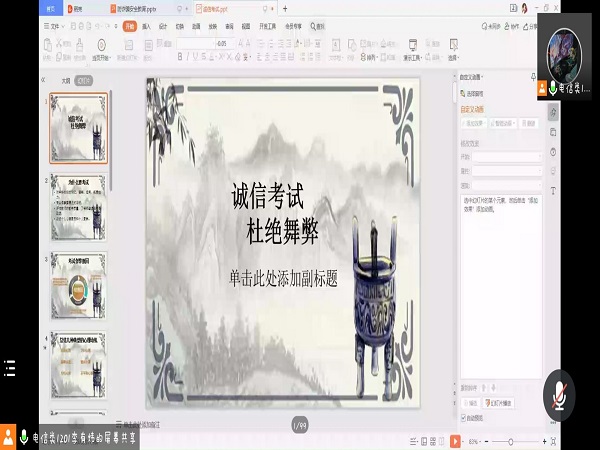Click the 选择窗格 selection pane button

(x=477, y=94)
